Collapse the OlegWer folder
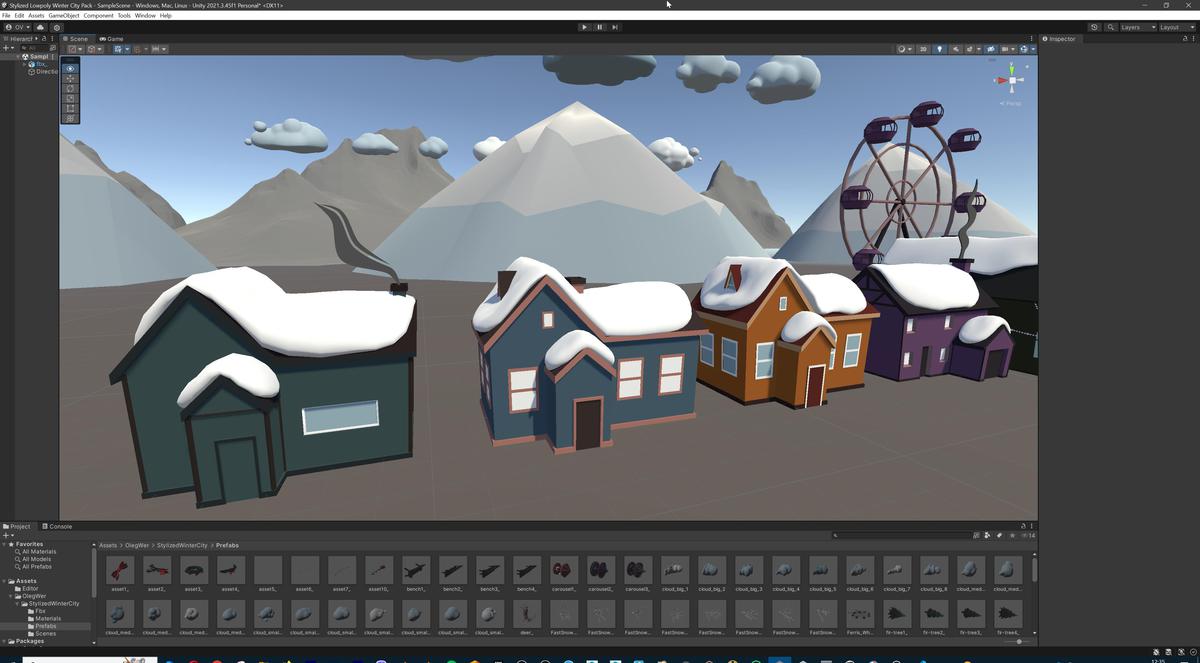 pos(9,596)
